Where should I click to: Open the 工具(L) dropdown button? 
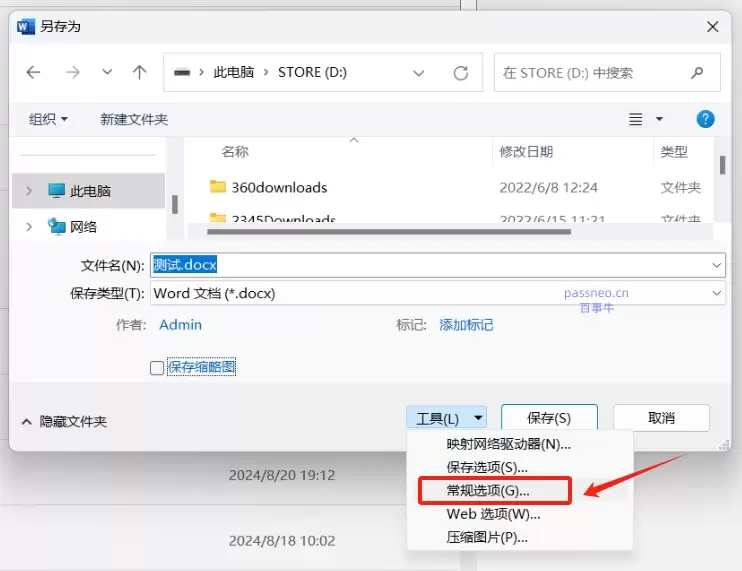pos(446,418)
